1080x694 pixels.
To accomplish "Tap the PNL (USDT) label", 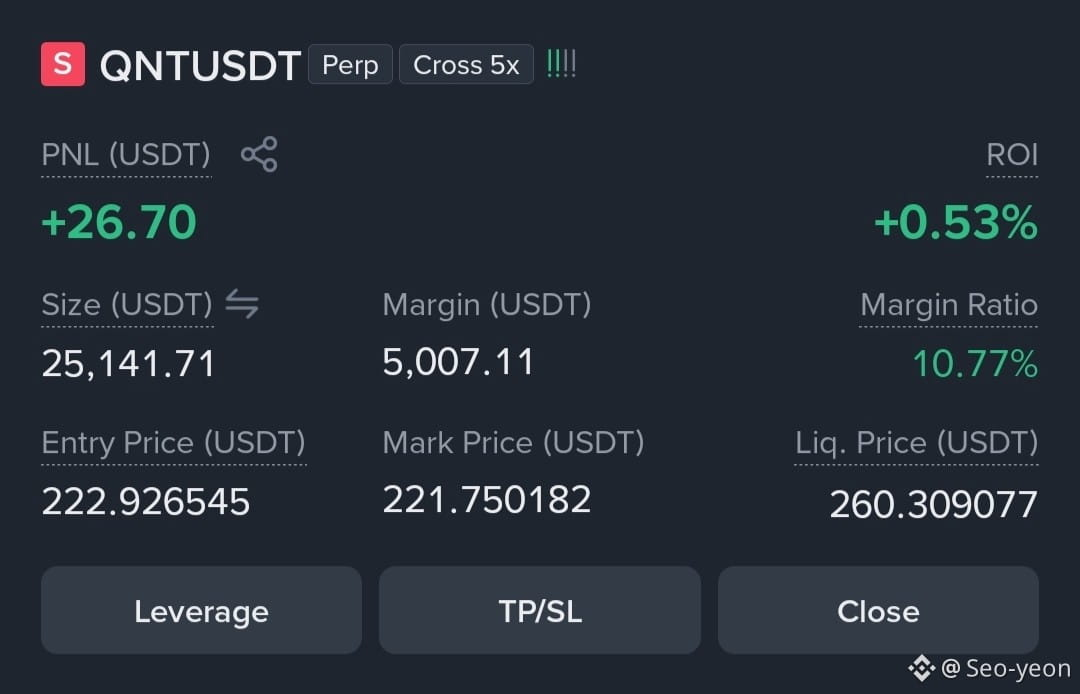I will click(x=126, y=154).
